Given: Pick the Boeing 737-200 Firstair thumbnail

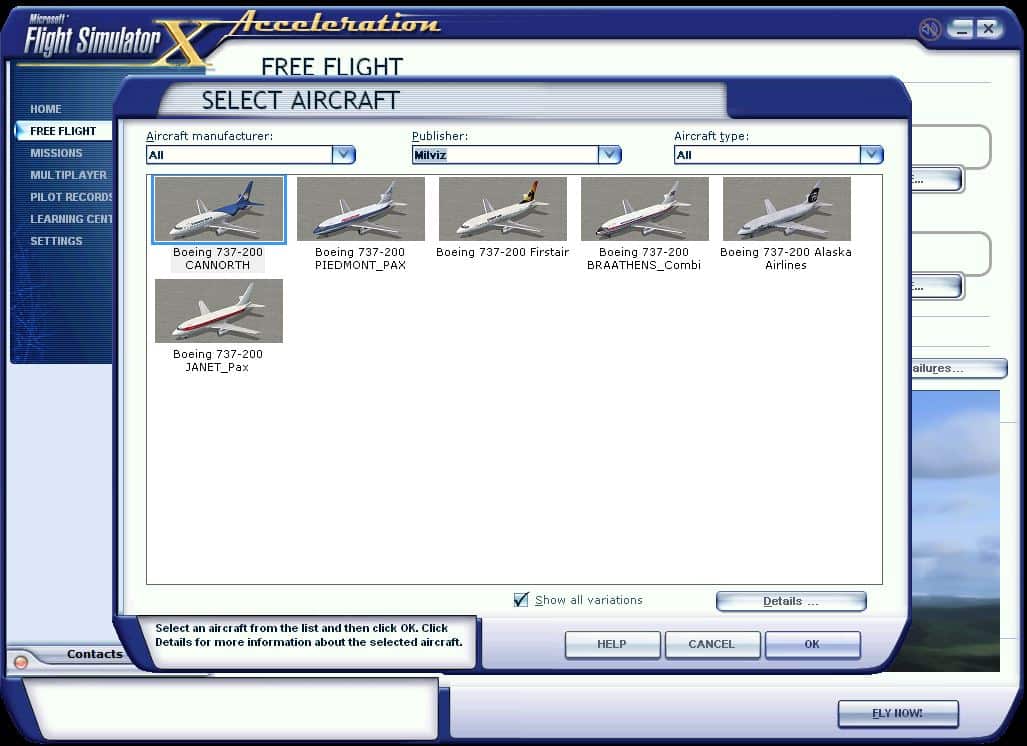Looking at the screenshot, I should 502,209.
